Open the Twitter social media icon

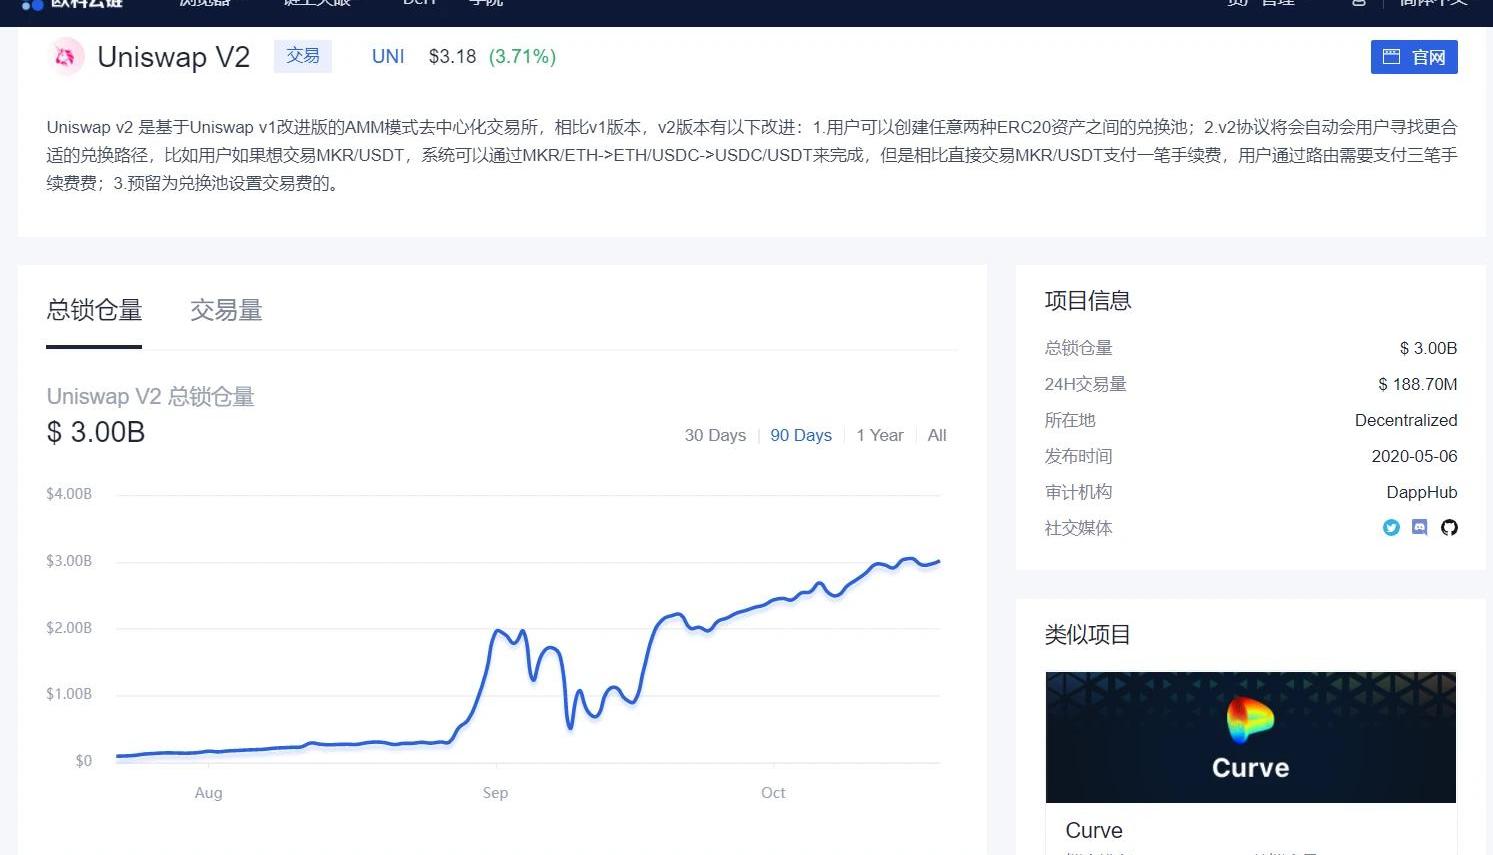pyautogui.click(x=1391, y=528)
